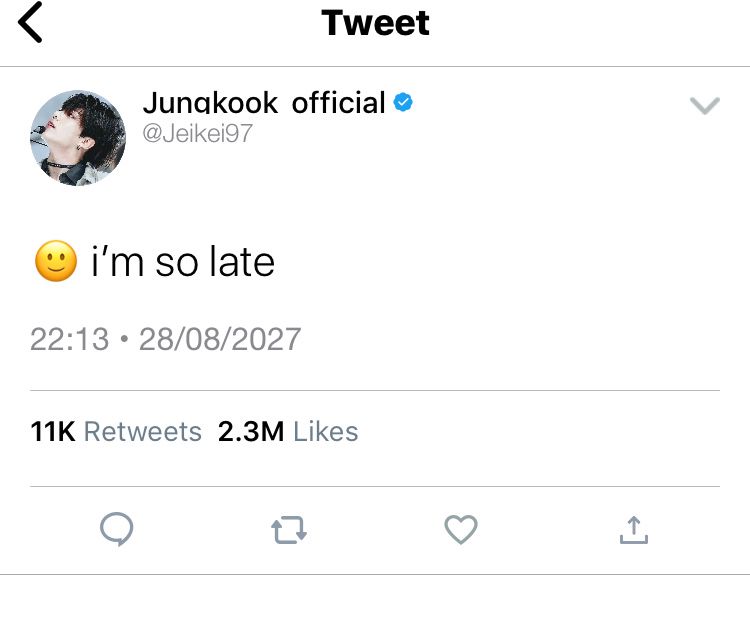
Task: Click the Retweets label
Action: pos(143,432)
